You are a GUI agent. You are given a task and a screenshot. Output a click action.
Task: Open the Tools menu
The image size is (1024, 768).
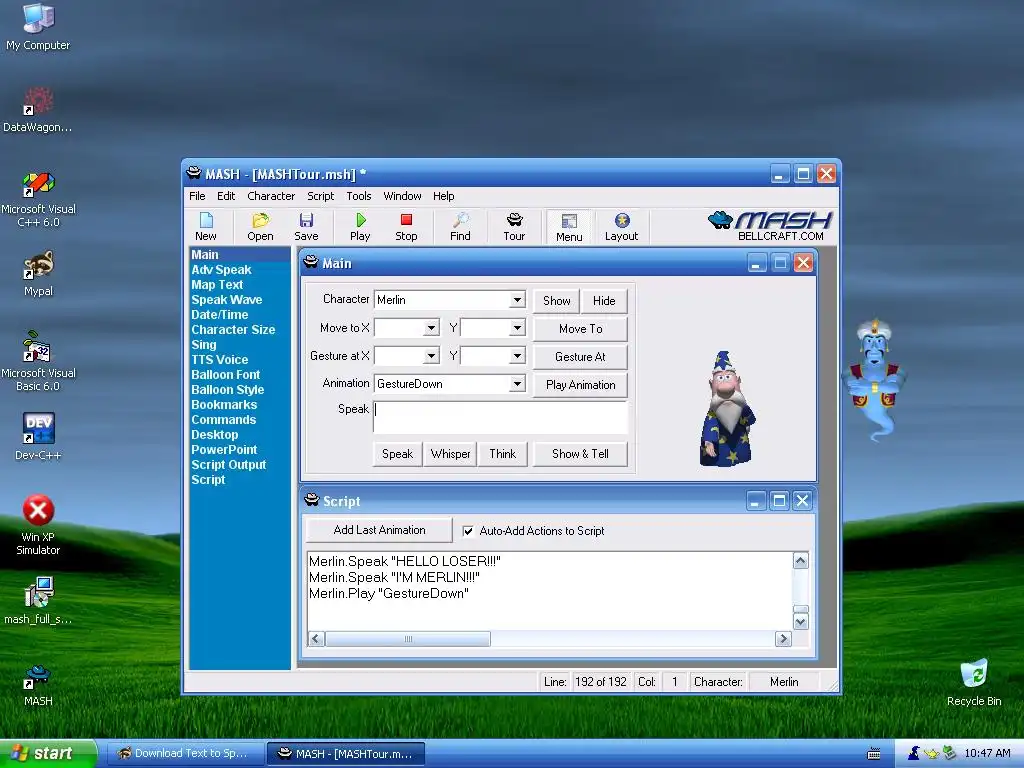[x=359, y=196]
